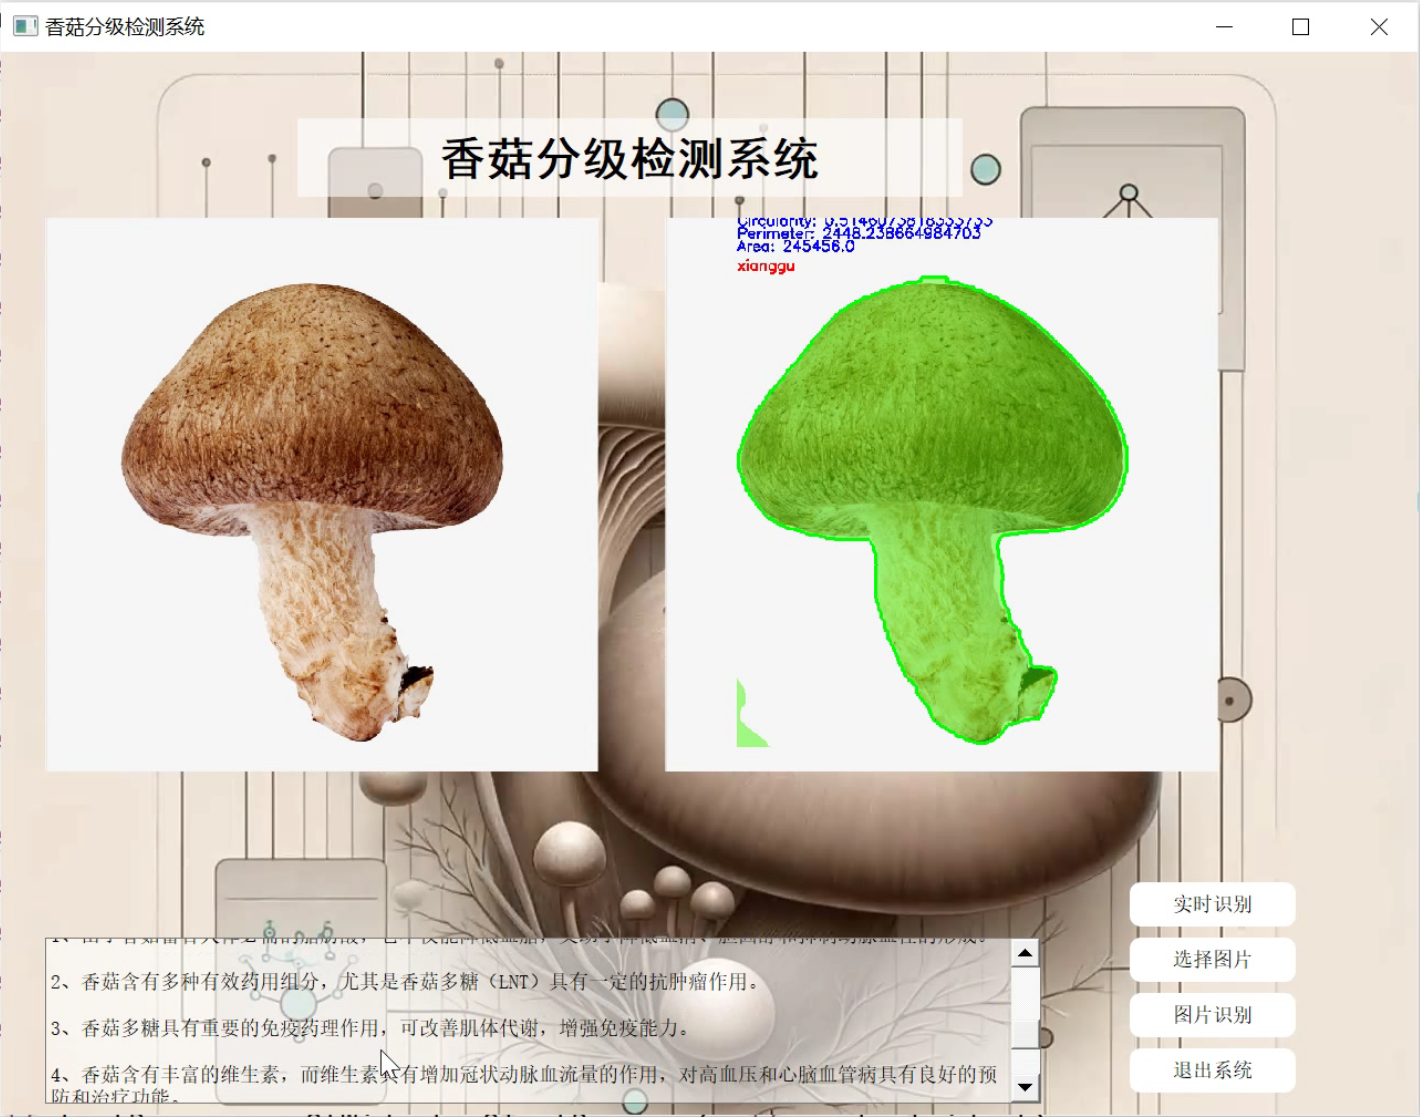Click the Area: 245456.0 value
This screenshot has width=1420, height=1117.
pyautogui.click(x=796, y=246)
